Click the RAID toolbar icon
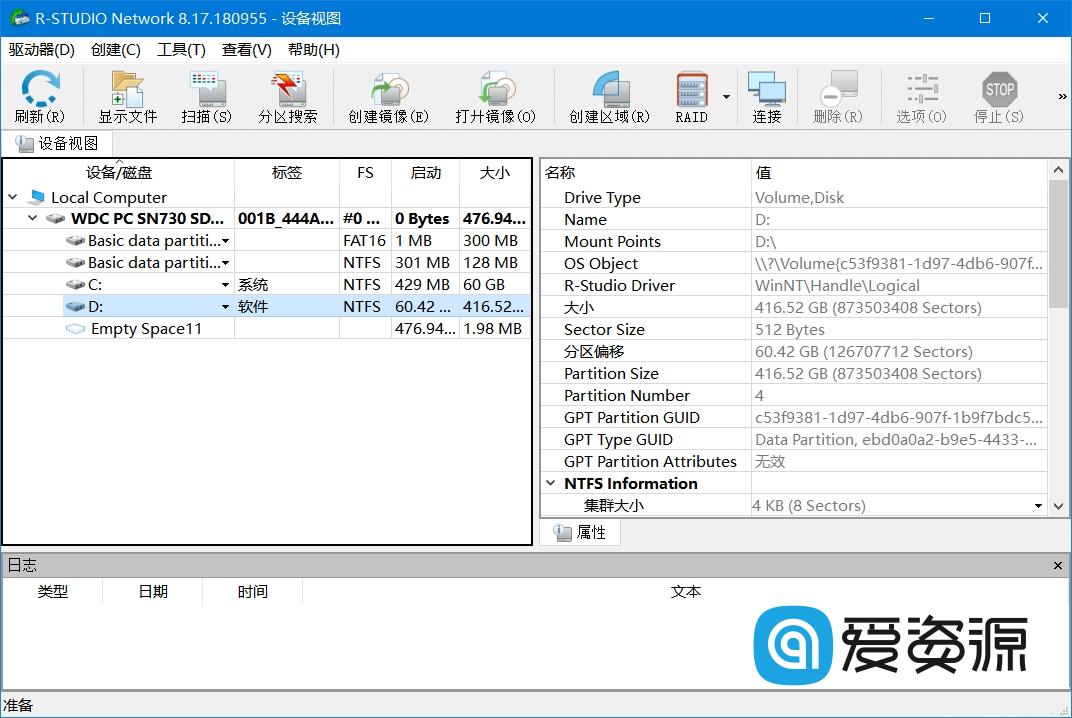This screenshot has height=718, width=1072. 690,97
